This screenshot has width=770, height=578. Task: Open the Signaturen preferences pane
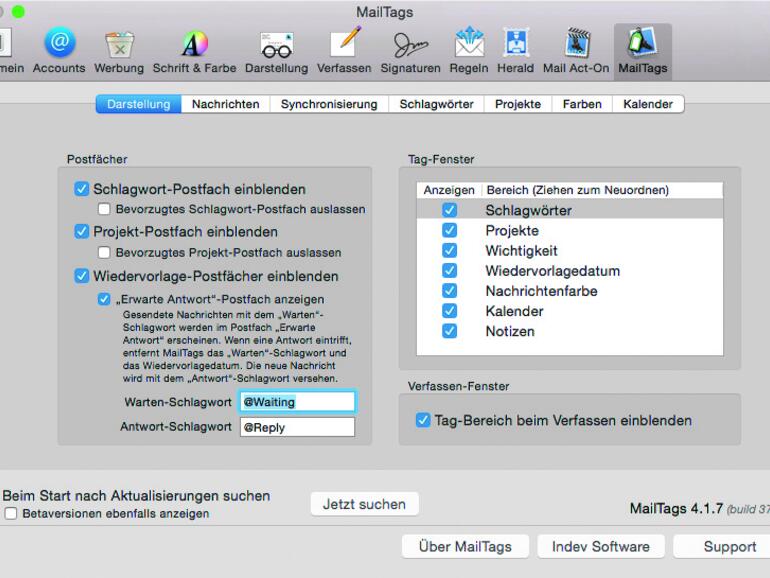click(411, 52)
